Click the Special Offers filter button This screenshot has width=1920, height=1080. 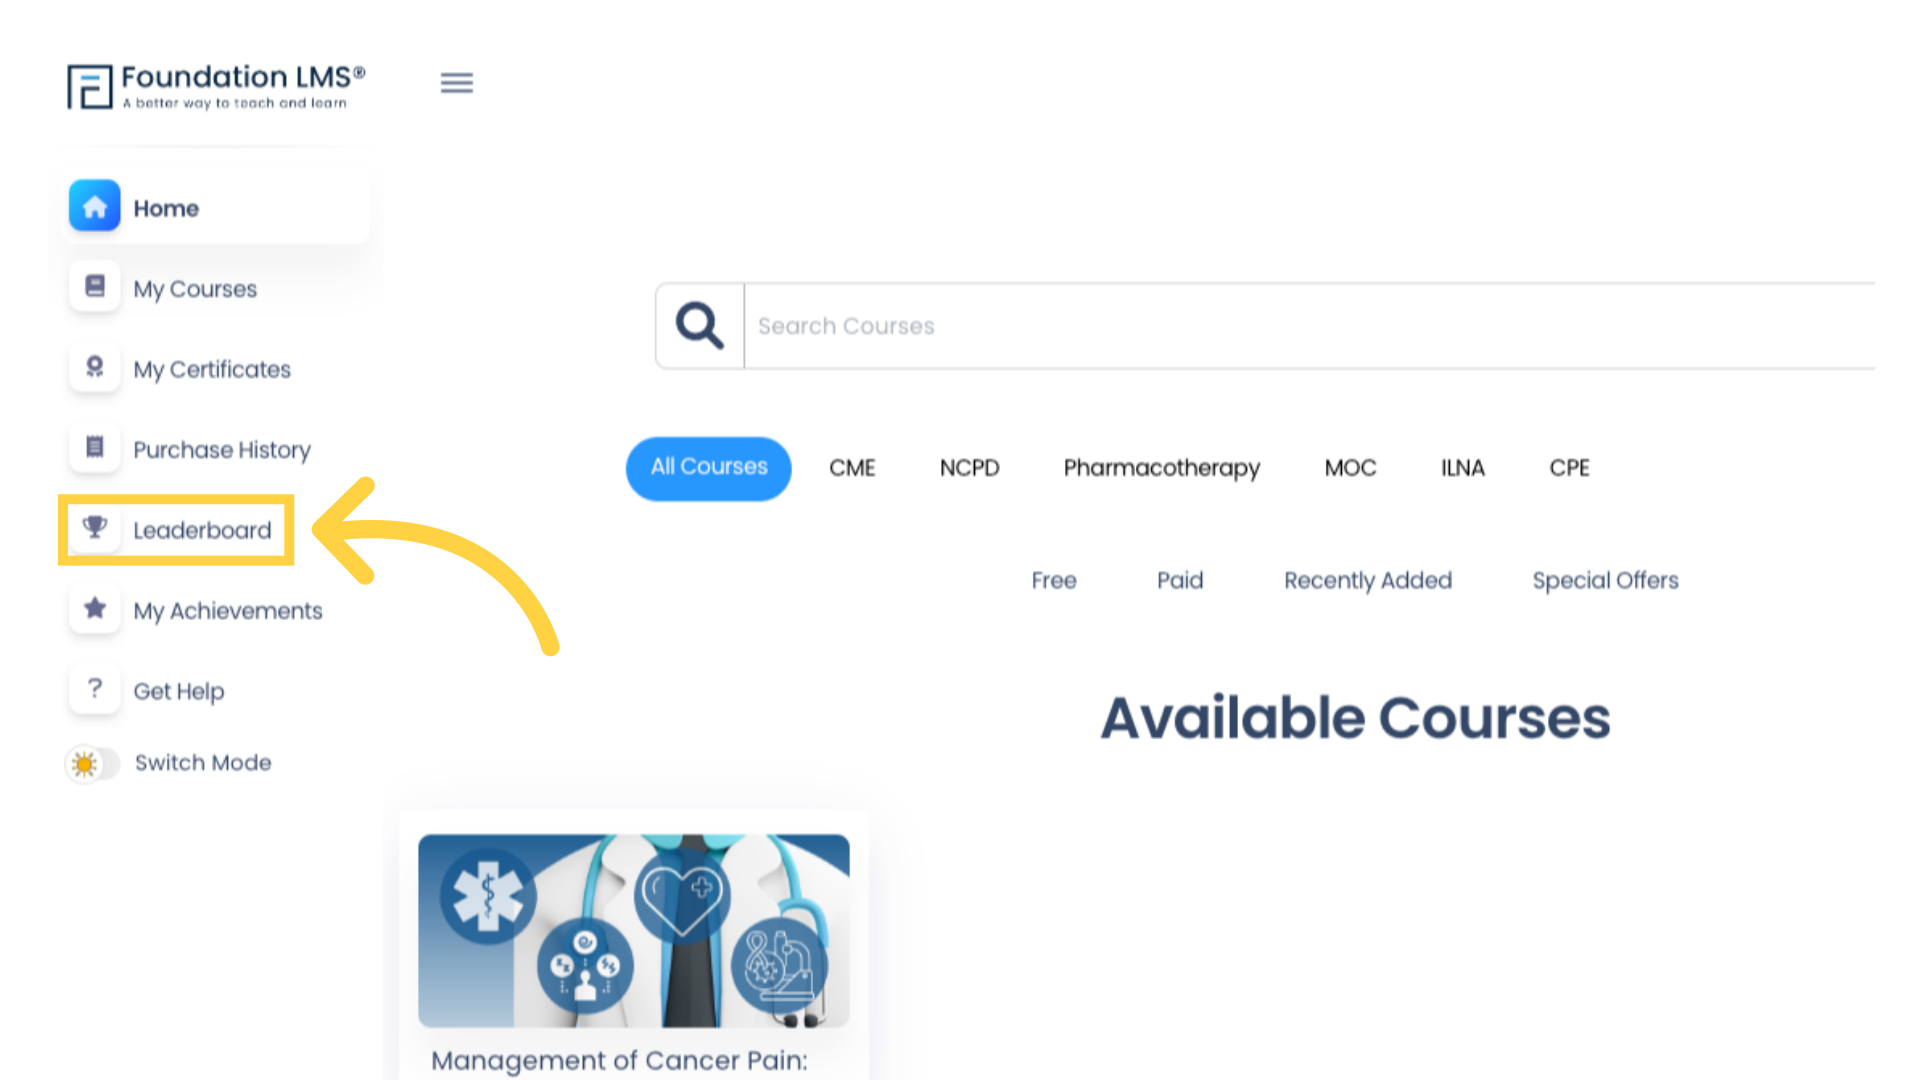point(1604,580)
